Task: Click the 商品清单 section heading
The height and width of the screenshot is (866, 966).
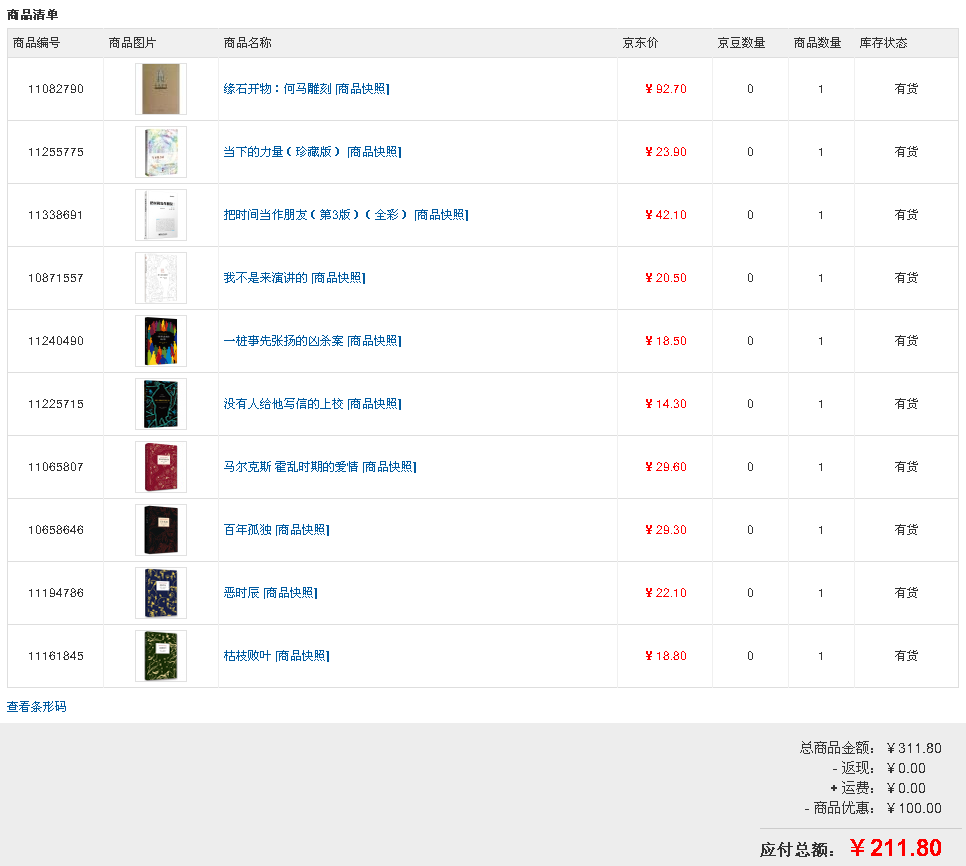Action: click(x=32, y=15)
